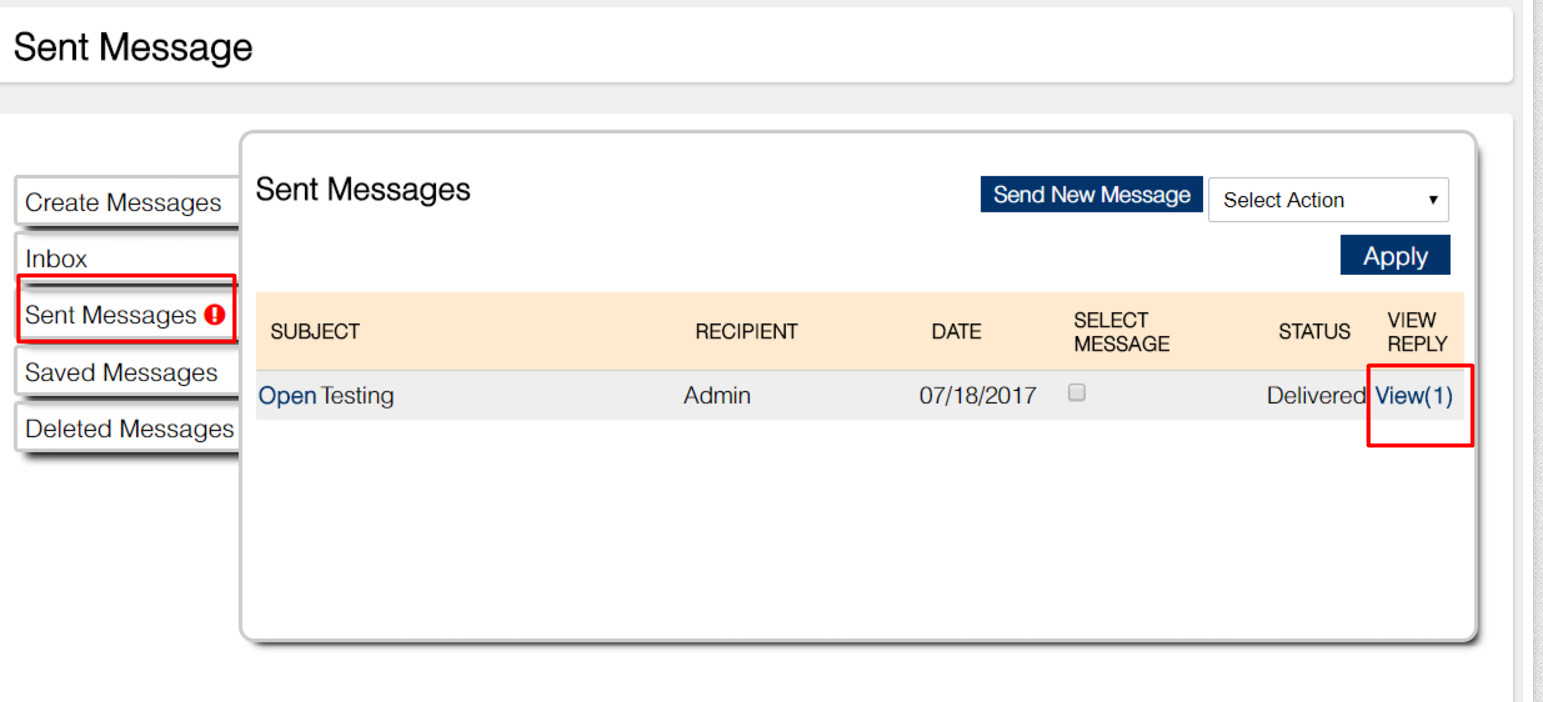Click the right-side page scrollbar
This screenshot has width=1543, height=702.
pyautogui.click(x=1534, y=350)
